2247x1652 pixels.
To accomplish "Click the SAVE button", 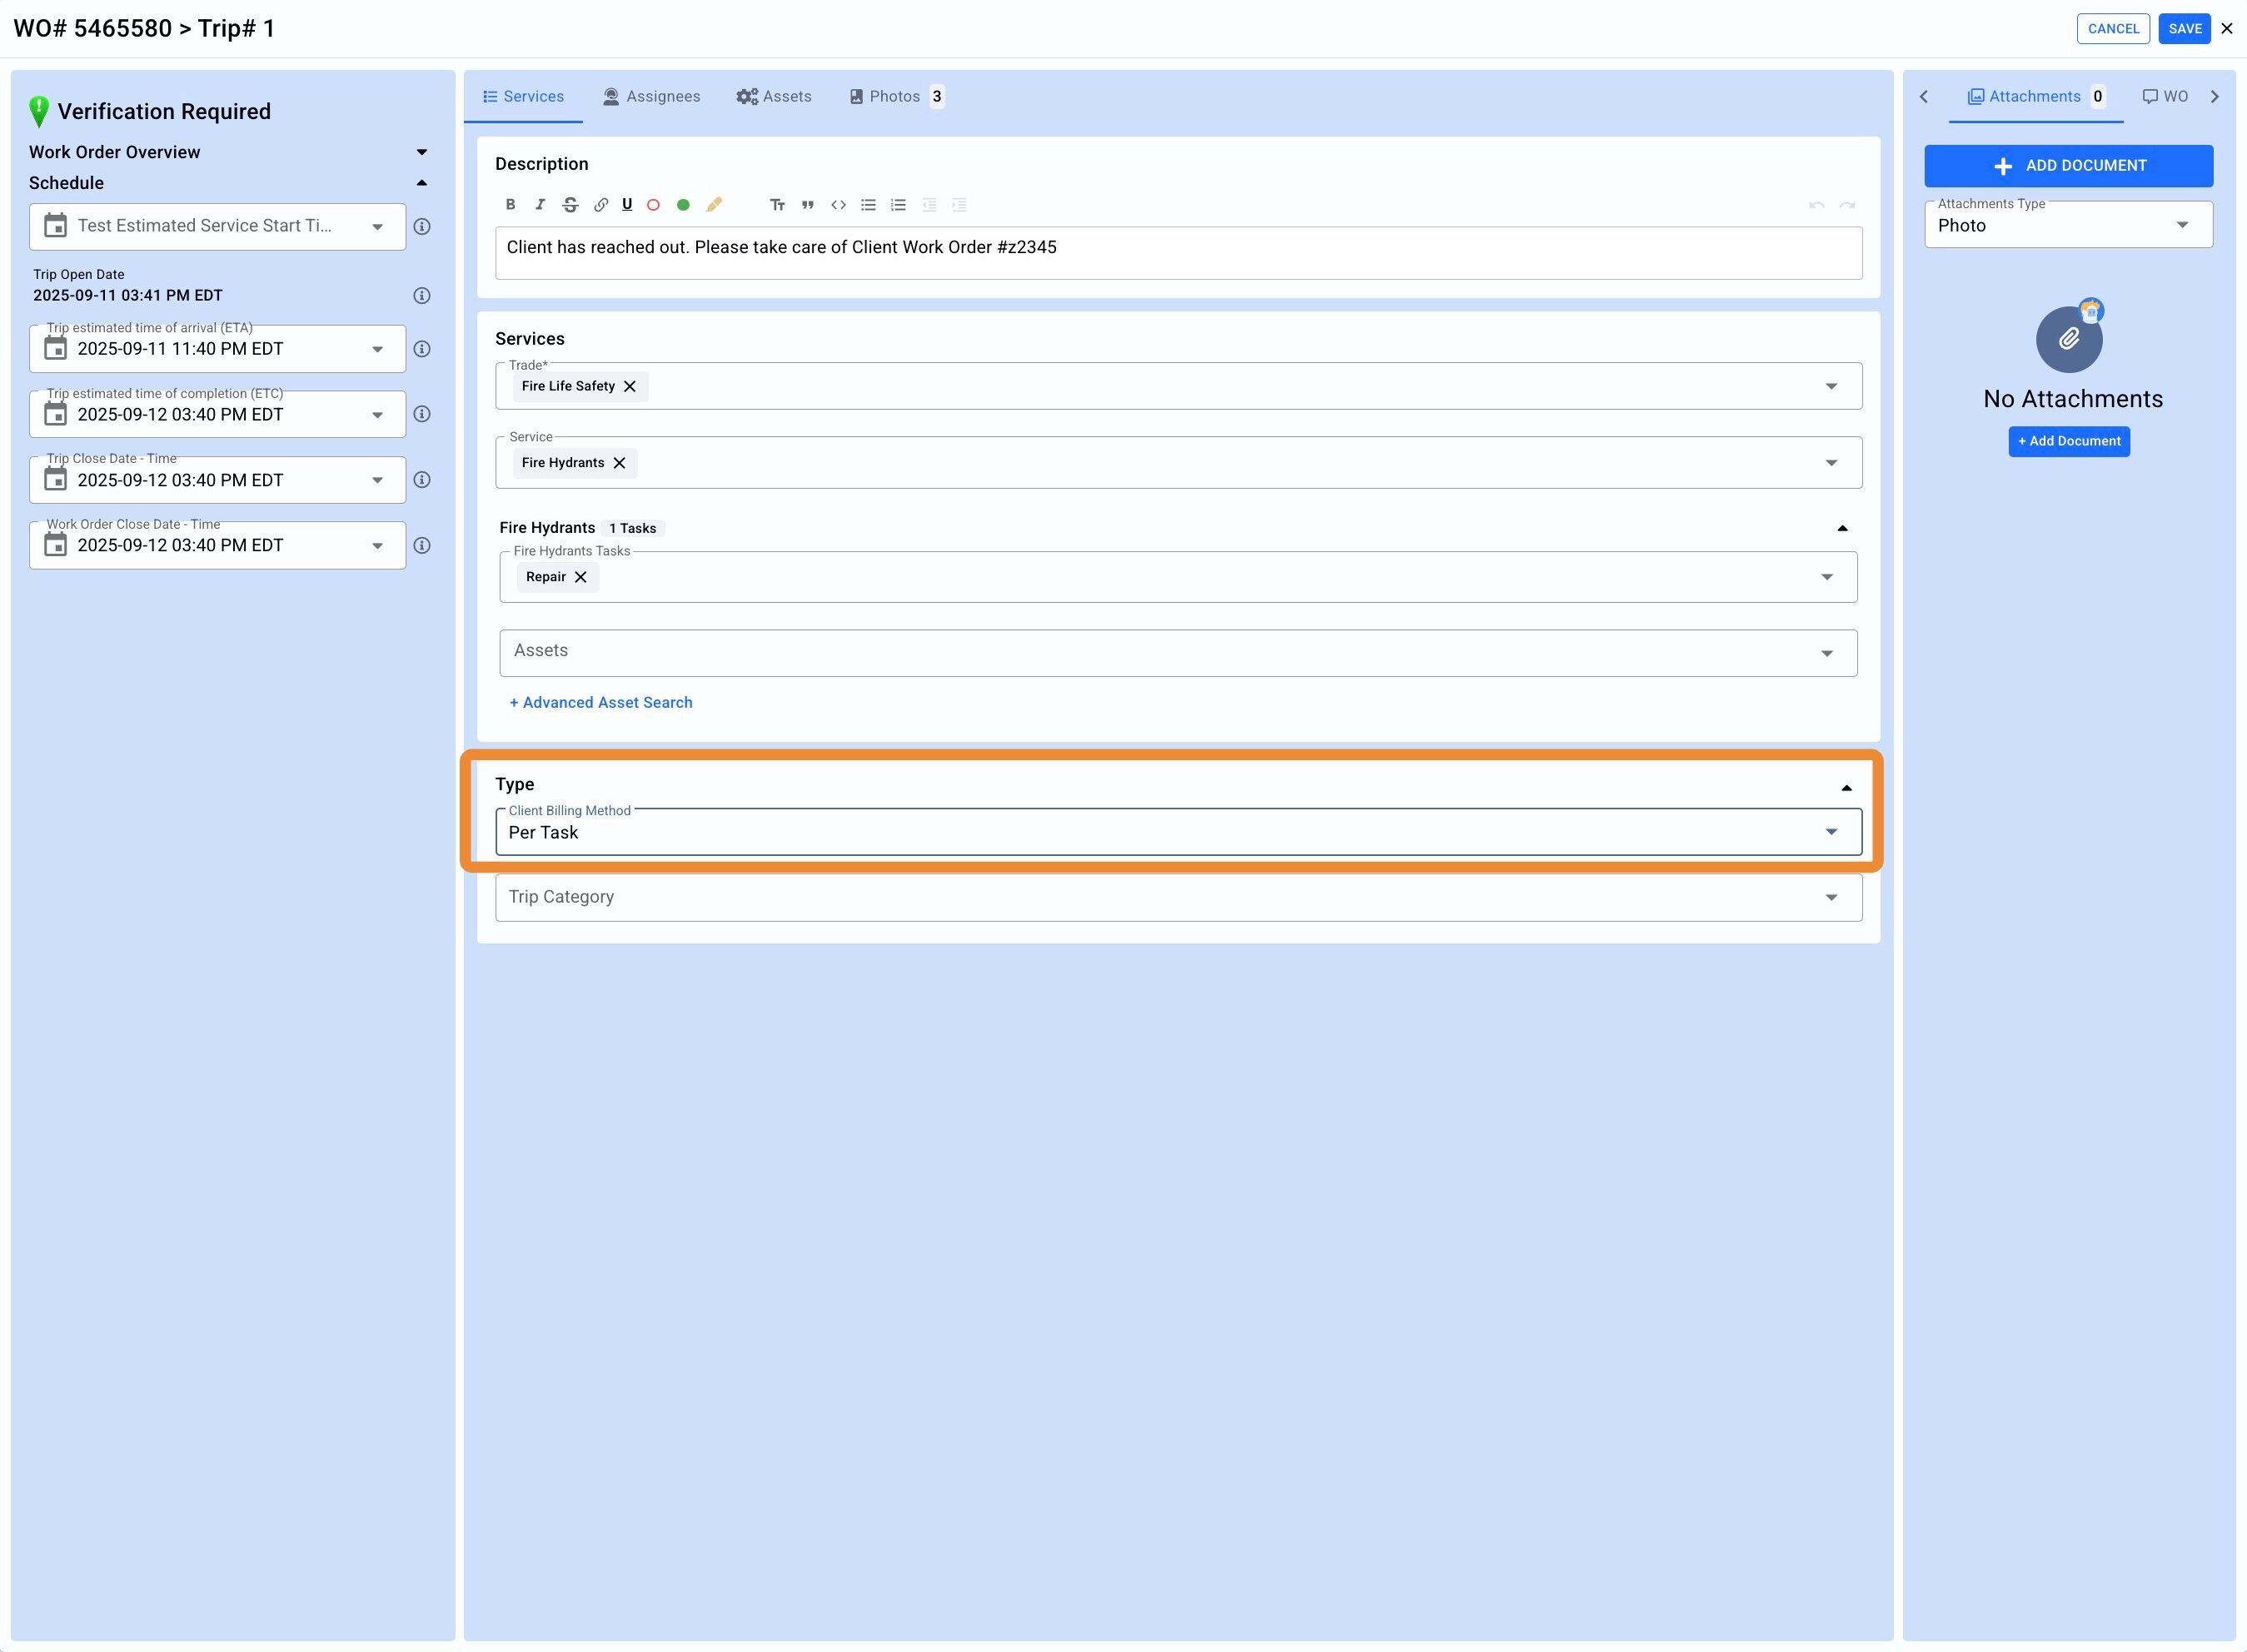I will click(x=2184, y=28).
